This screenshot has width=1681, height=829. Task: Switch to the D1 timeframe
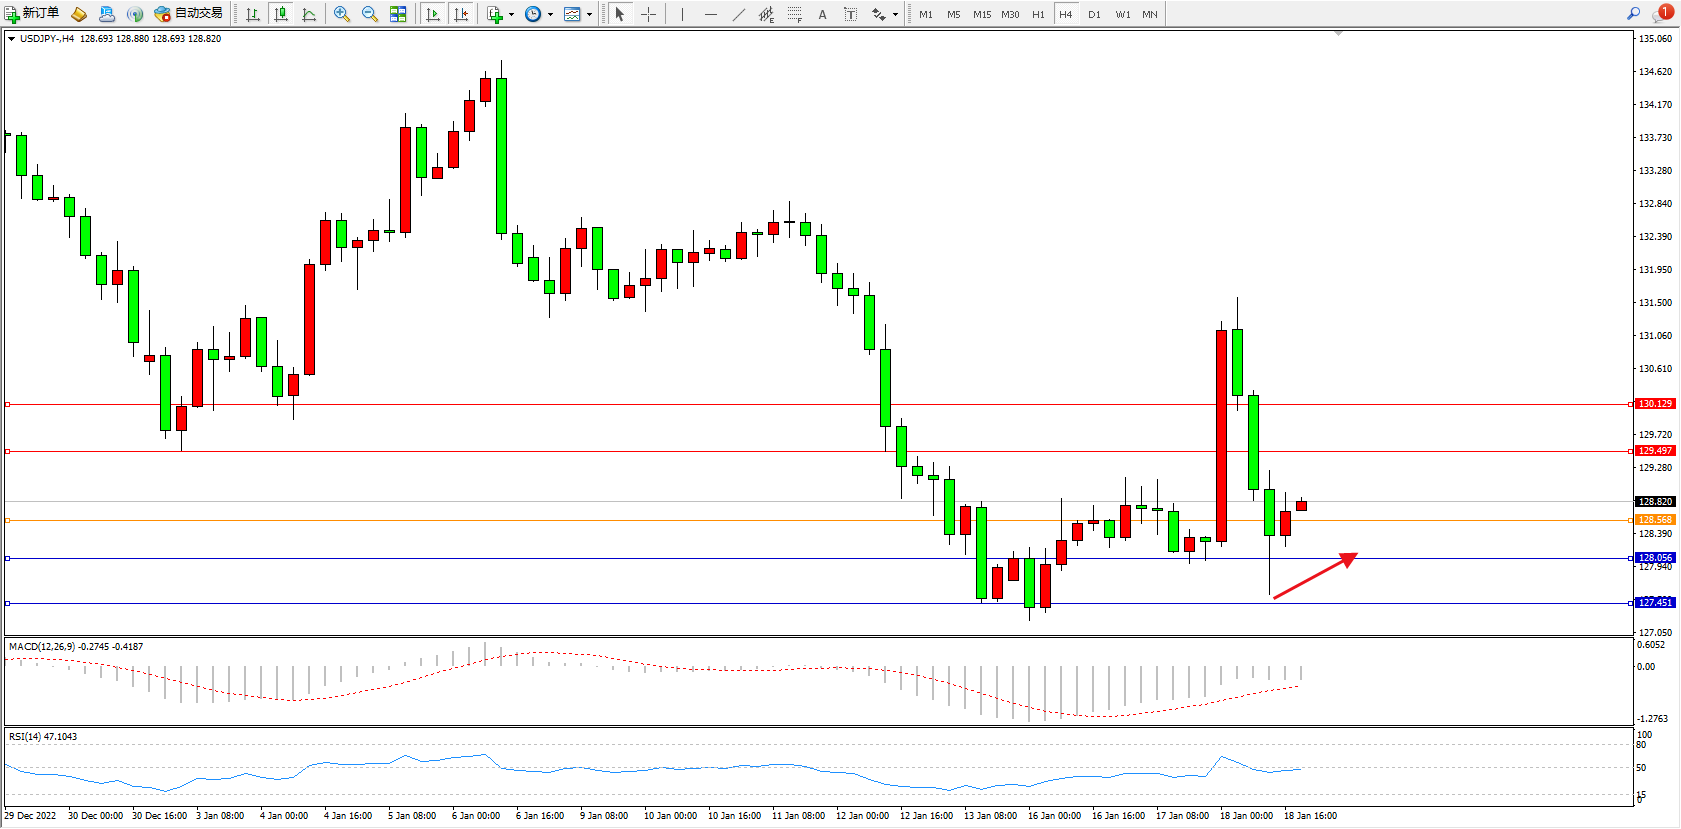(x=1094, y=14)
